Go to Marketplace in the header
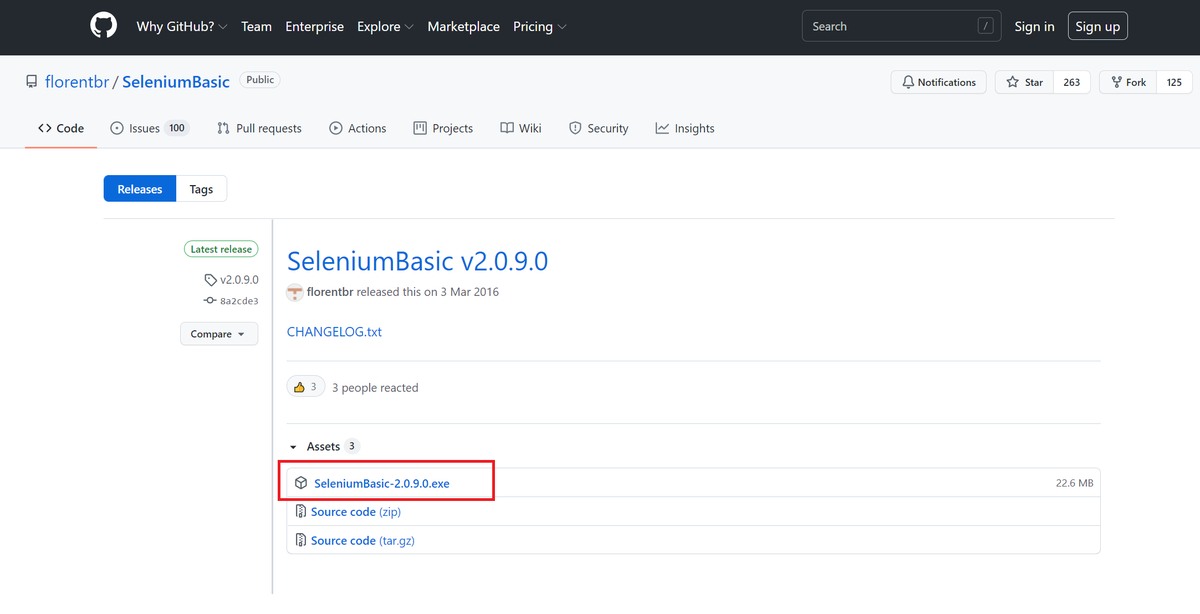Image resolution: width=1200 pixels, height=614 pixels. coord(463,27)
